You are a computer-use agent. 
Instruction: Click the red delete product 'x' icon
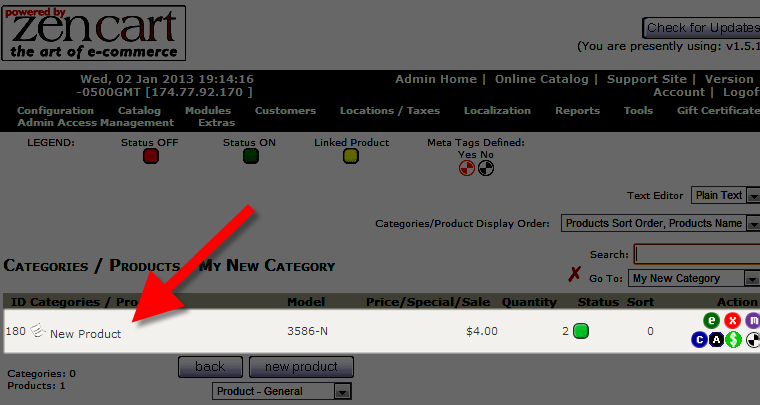733,321
